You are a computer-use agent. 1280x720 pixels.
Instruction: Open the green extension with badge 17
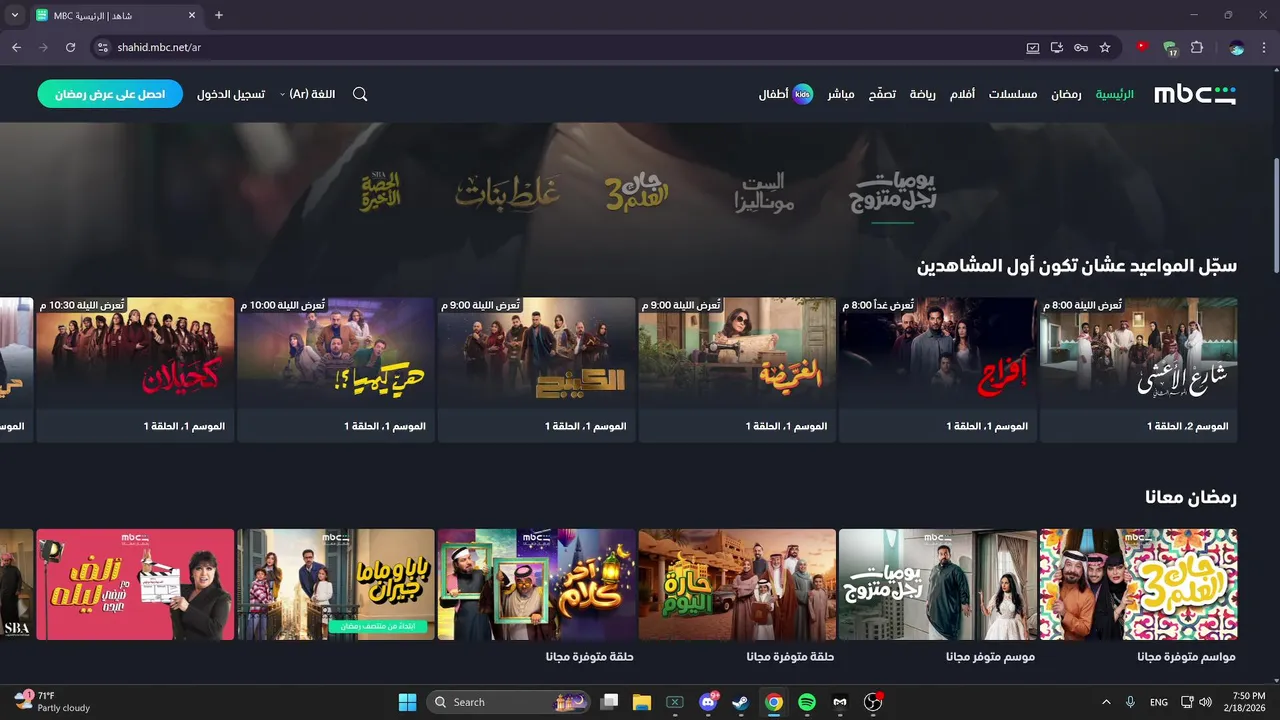pos(1170,48)
